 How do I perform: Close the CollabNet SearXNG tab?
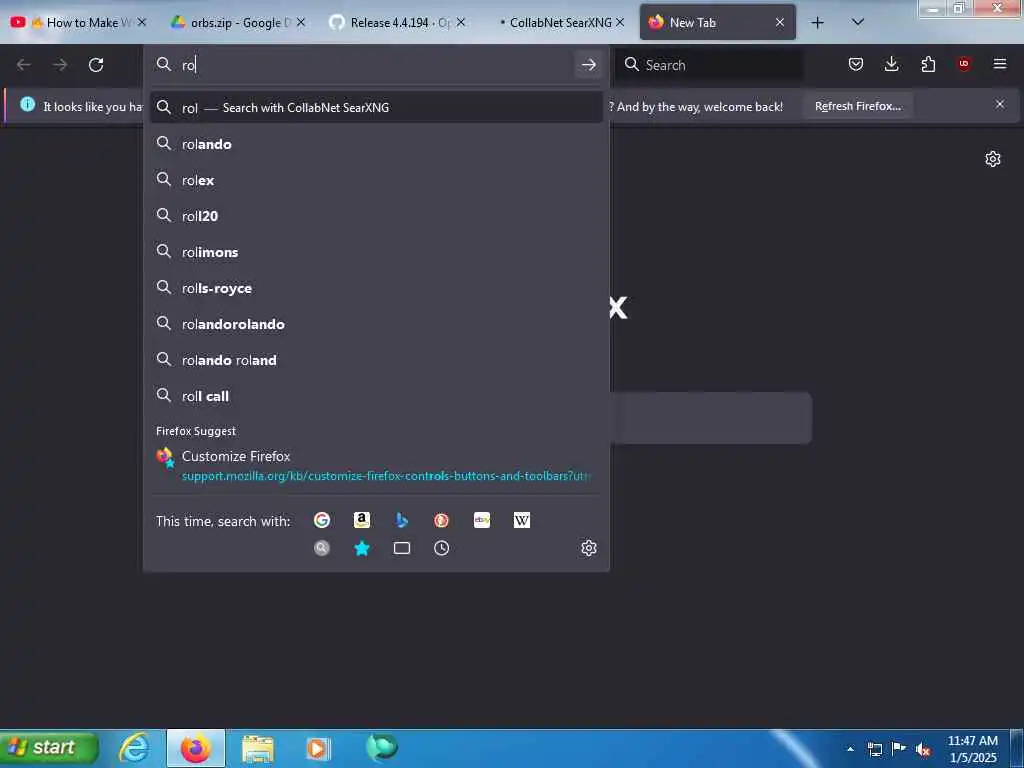coord(620,22)
